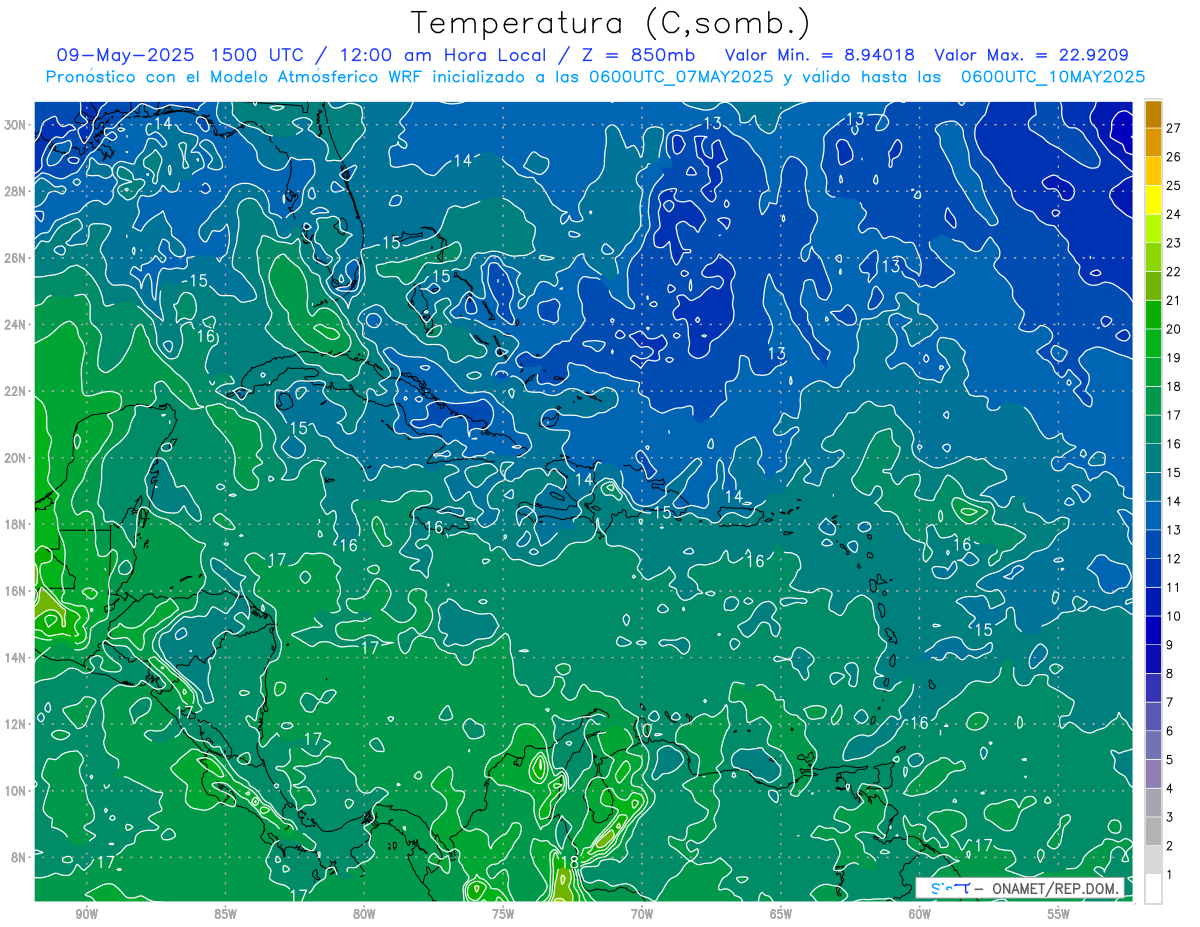
Task: Click the 80W longitude axis label
Action: tap(364, 914)
